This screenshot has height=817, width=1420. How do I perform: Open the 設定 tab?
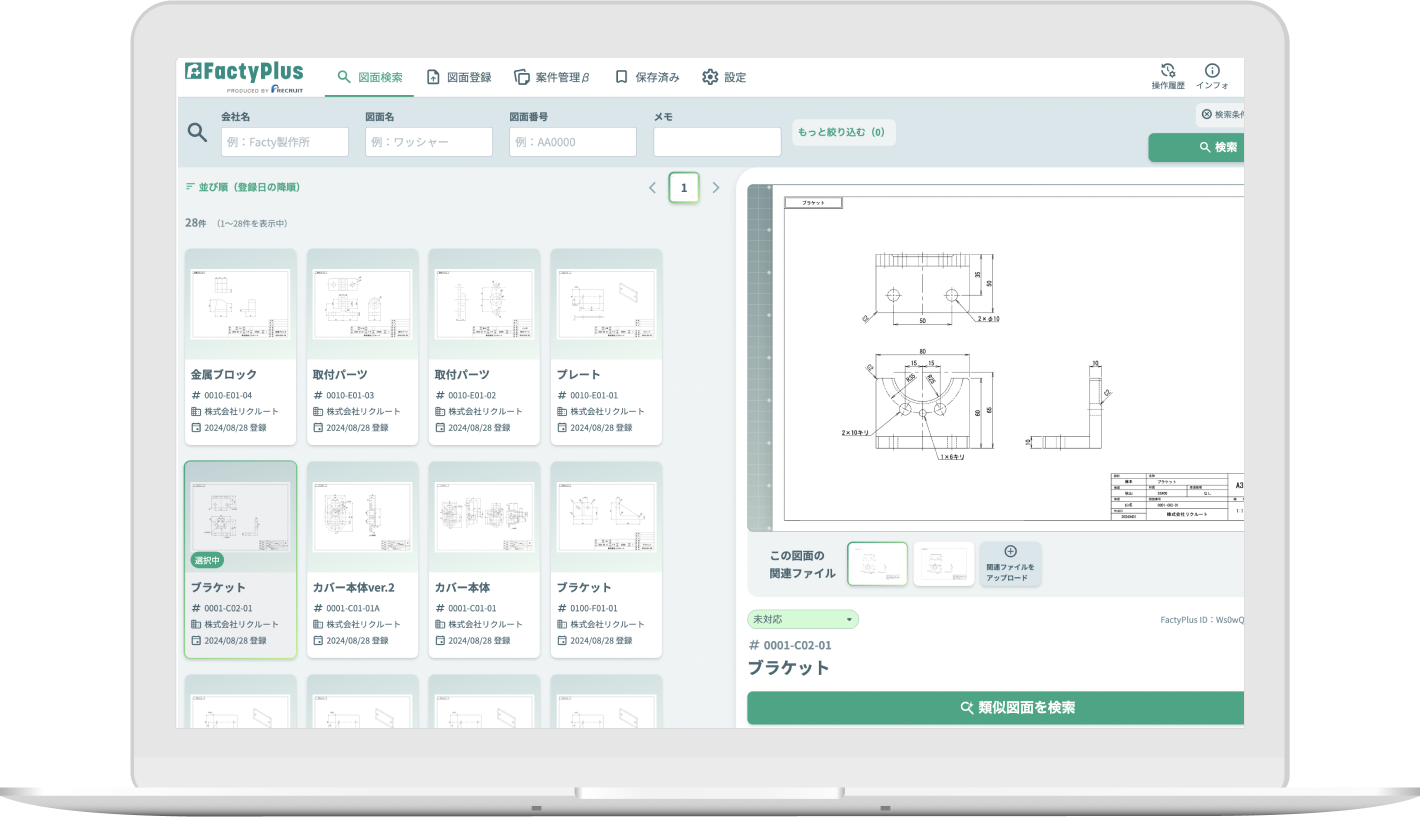(724, 77)
